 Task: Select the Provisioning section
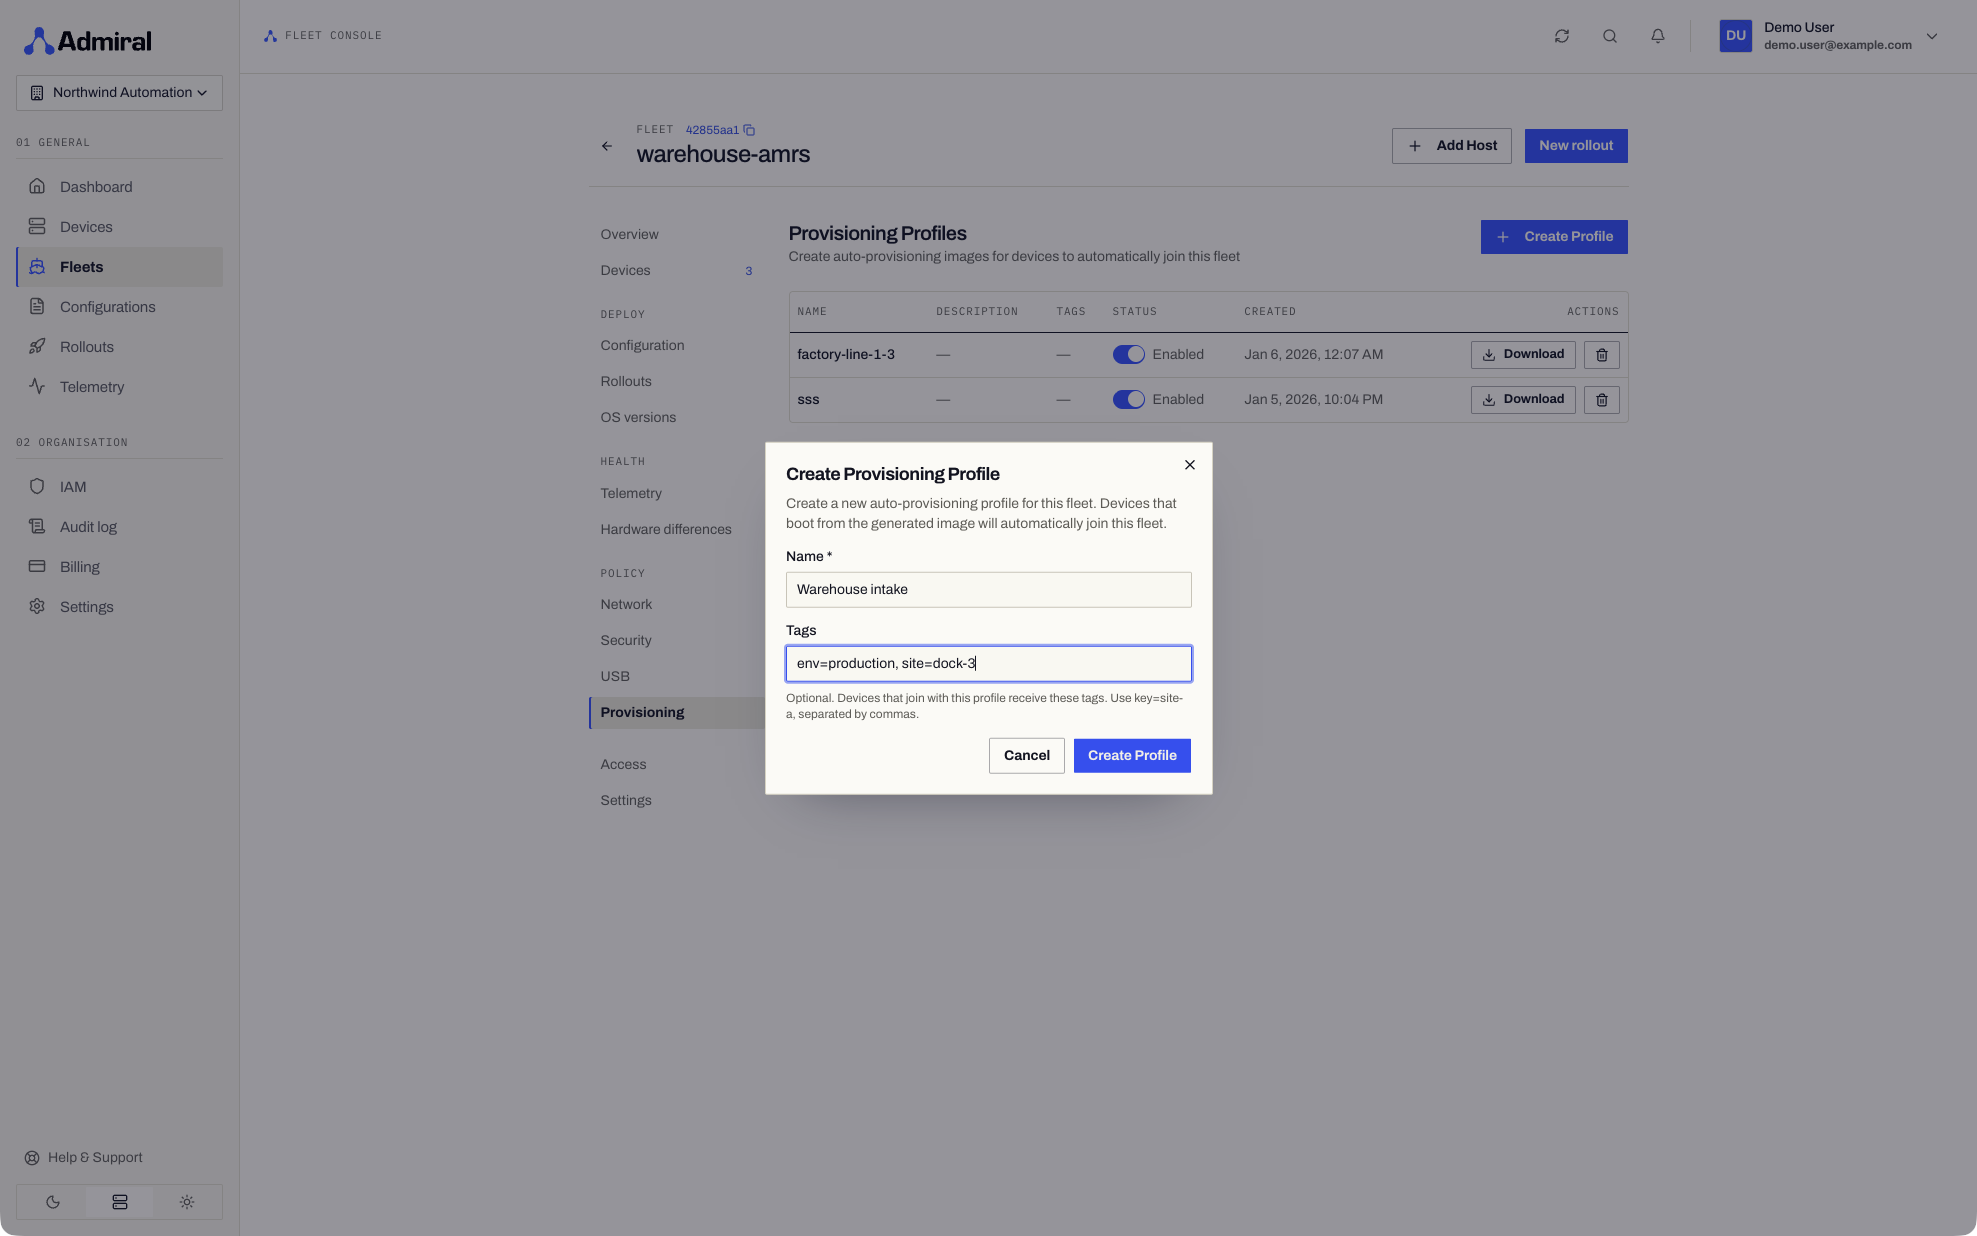pos(677,713)
